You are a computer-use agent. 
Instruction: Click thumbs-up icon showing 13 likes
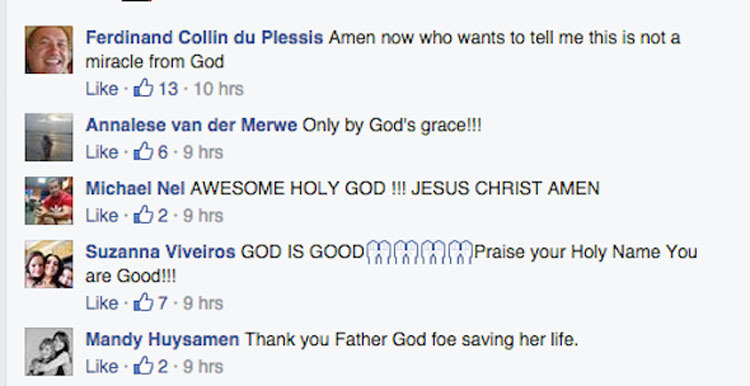coord(143,88)
